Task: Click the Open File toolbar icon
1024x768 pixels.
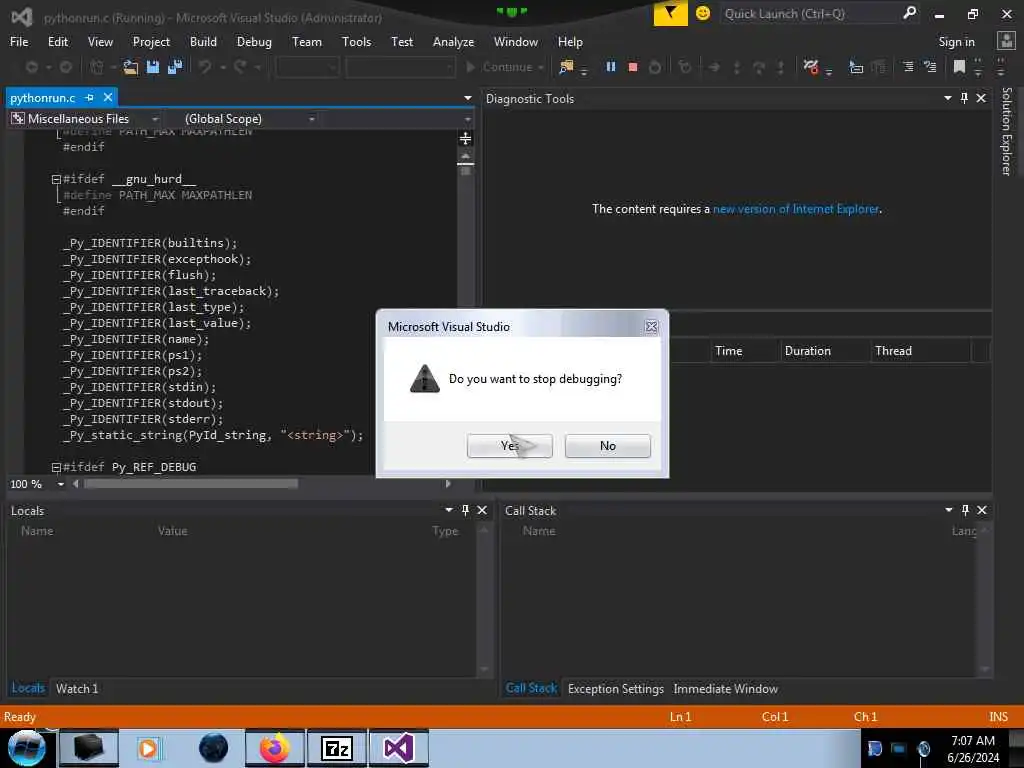Action: point(131,67)
